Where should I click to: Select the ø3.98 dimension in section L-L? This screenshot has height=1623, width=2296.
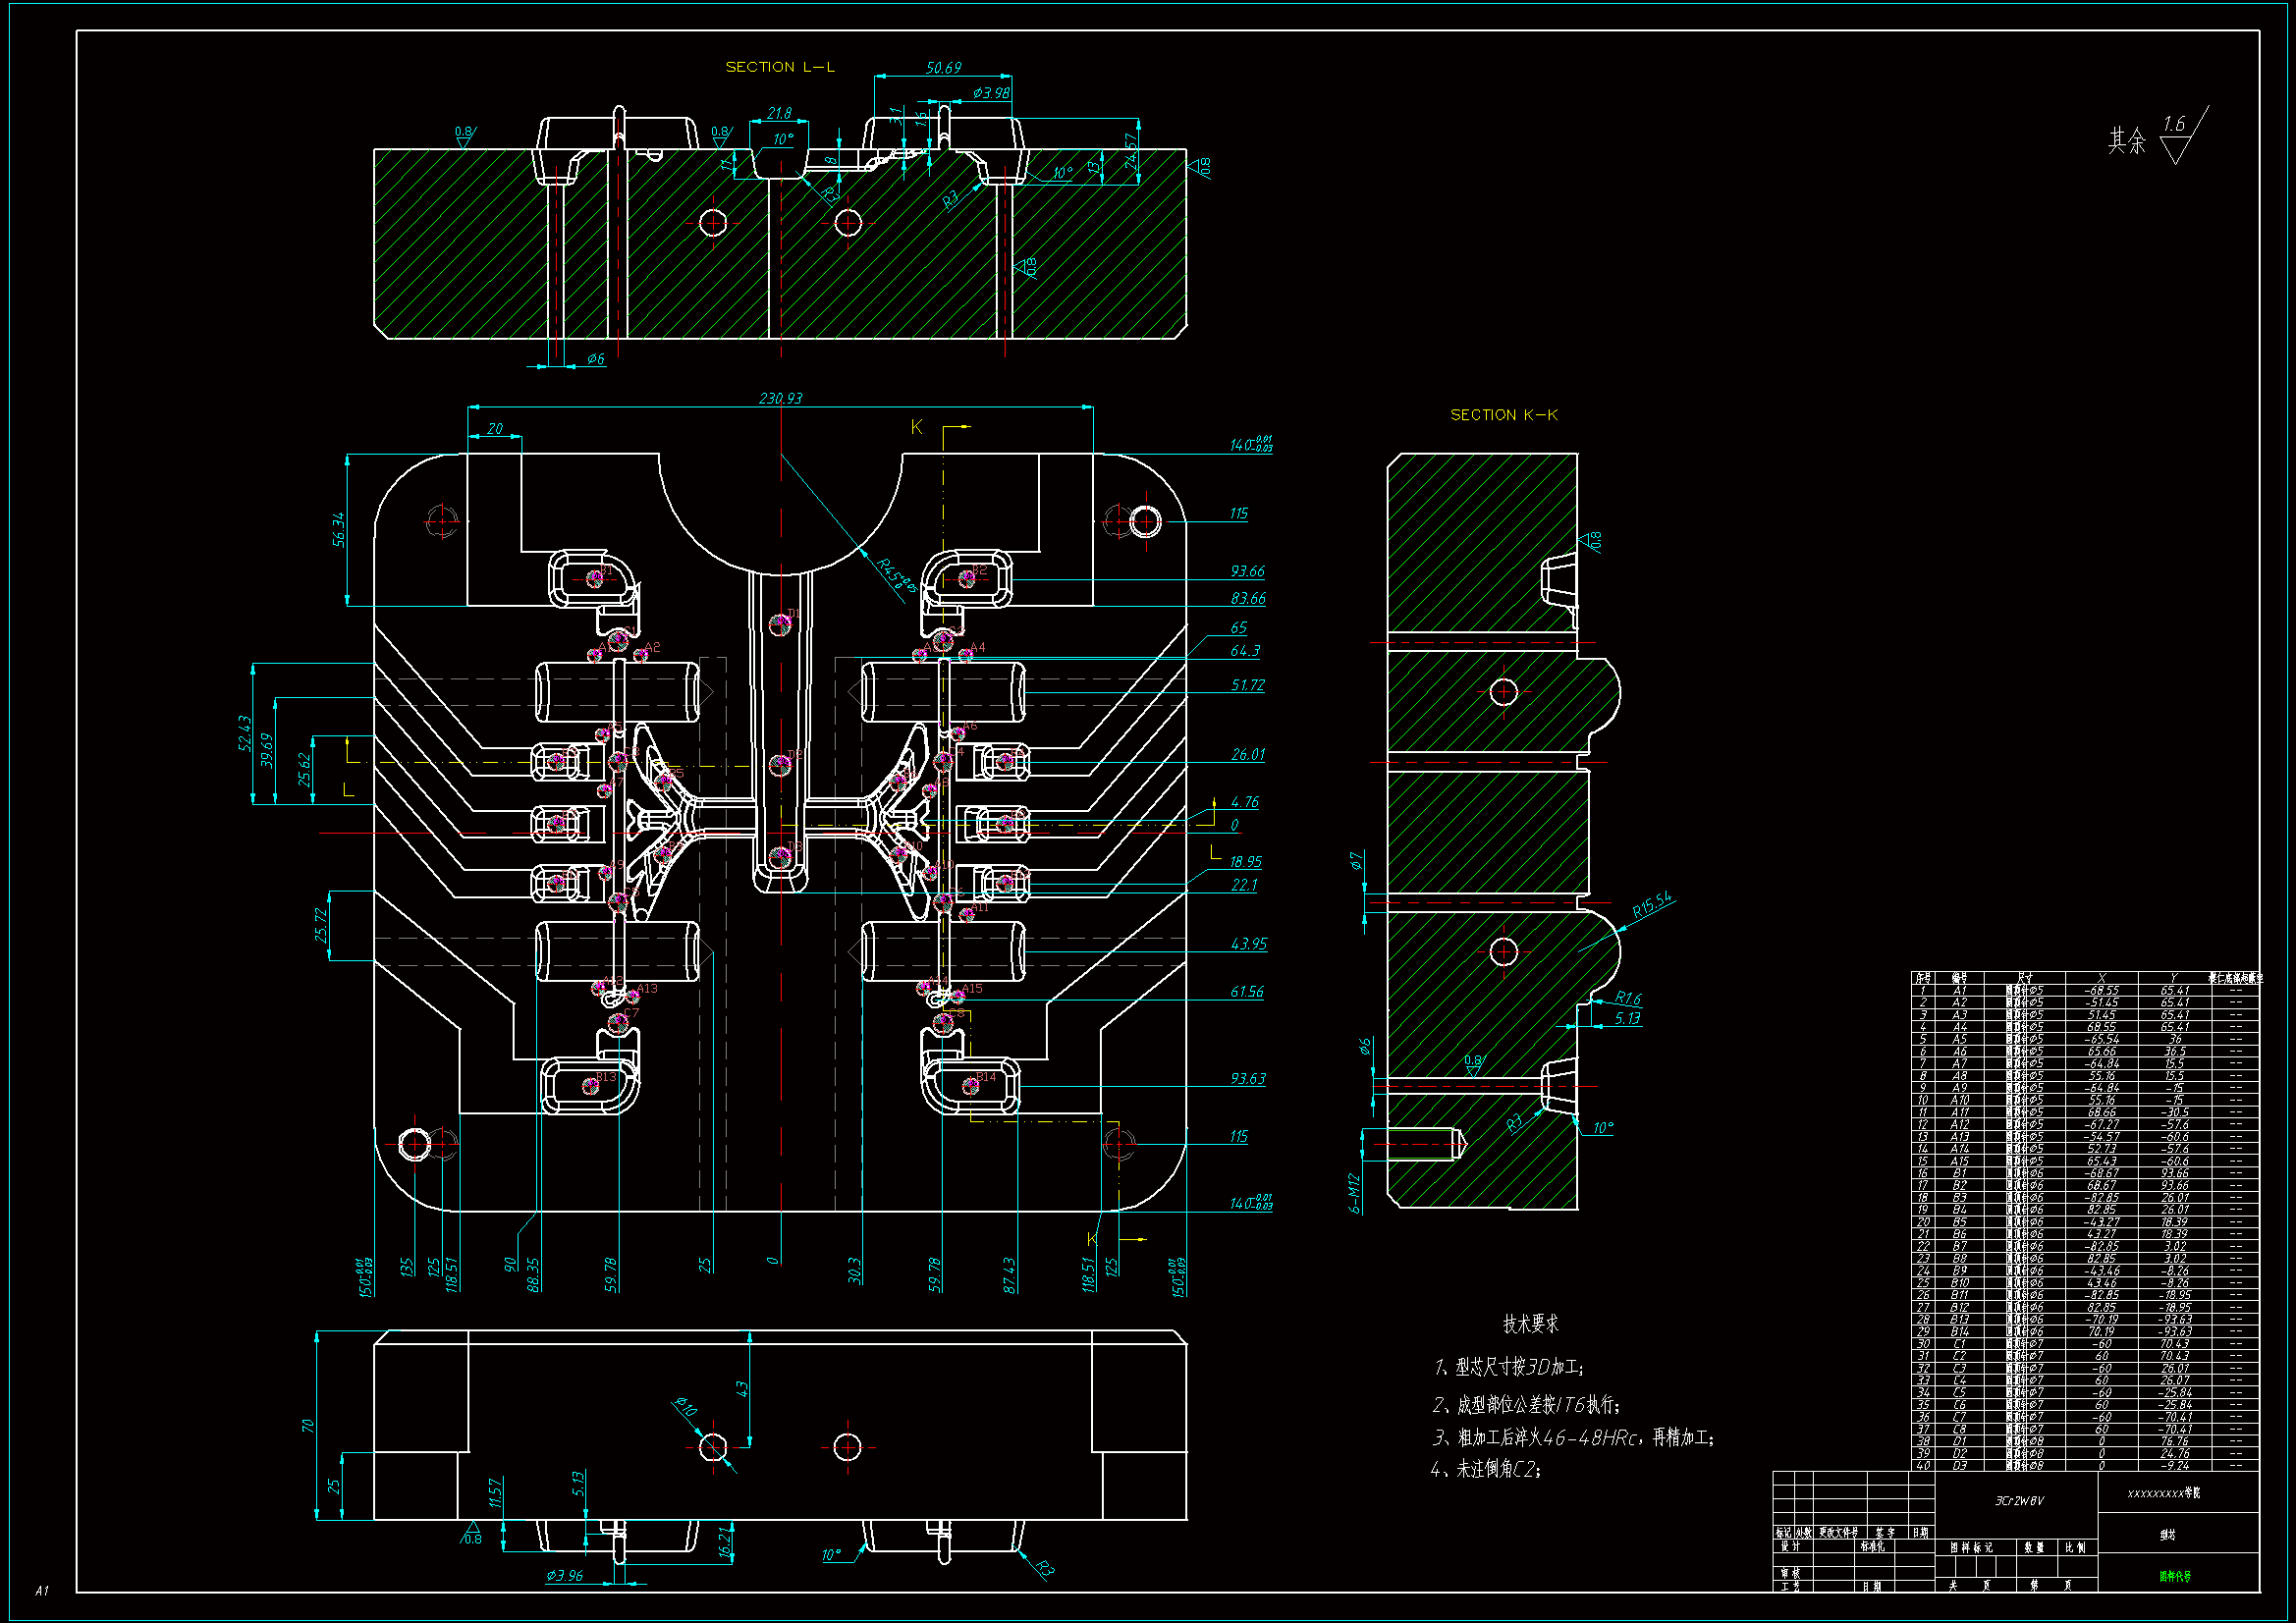[x=991, y=93]
